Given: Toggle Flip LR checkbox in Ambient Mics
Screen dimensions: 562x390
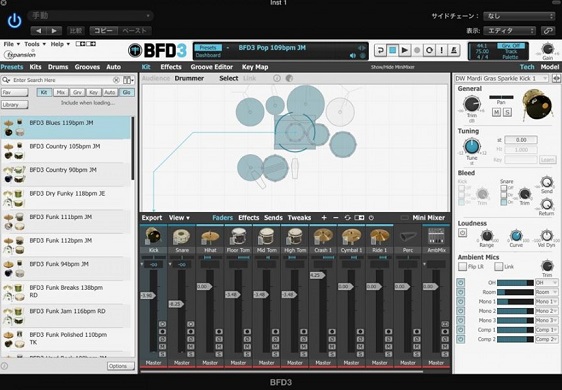Looking at the screenshot, I should point(463,266).
